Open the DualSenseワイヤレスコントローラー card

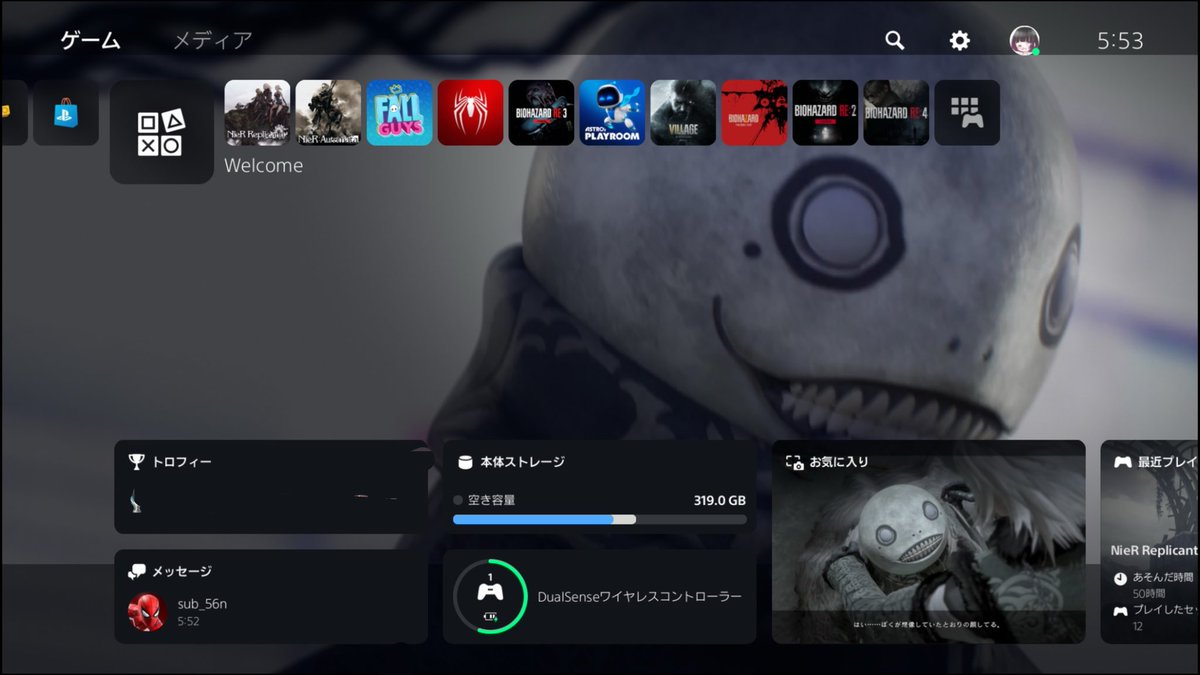pos(600,596)
